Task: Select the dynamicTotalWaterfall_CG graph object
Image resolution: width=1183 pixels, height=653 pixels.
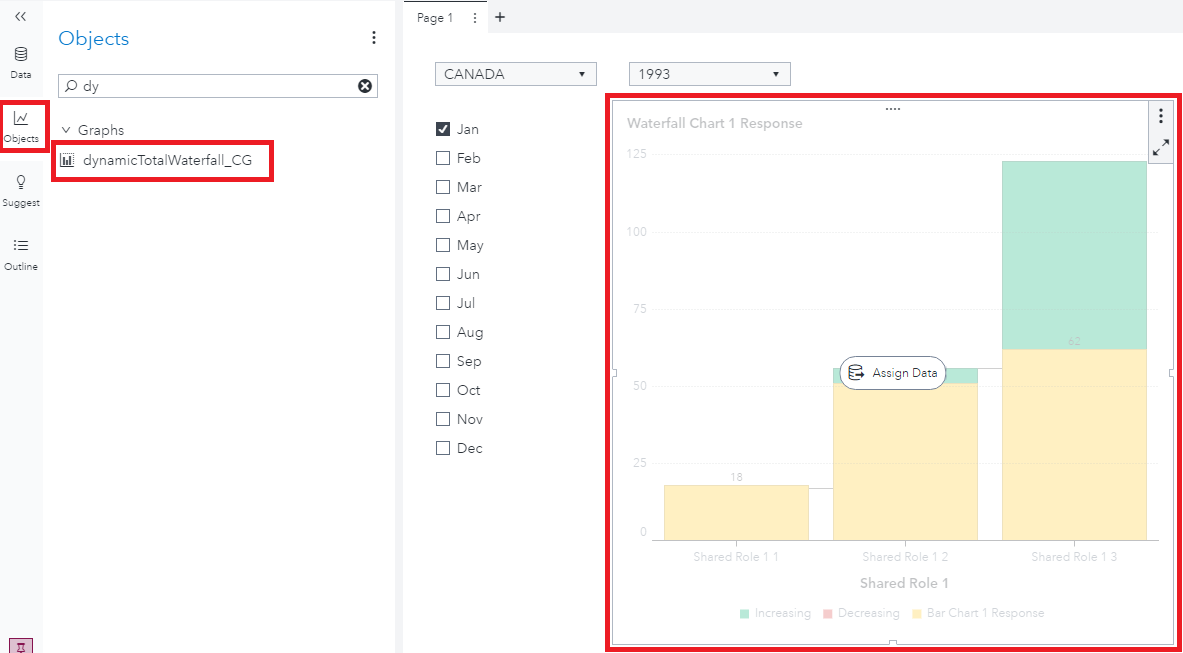Action: point(162,160)
